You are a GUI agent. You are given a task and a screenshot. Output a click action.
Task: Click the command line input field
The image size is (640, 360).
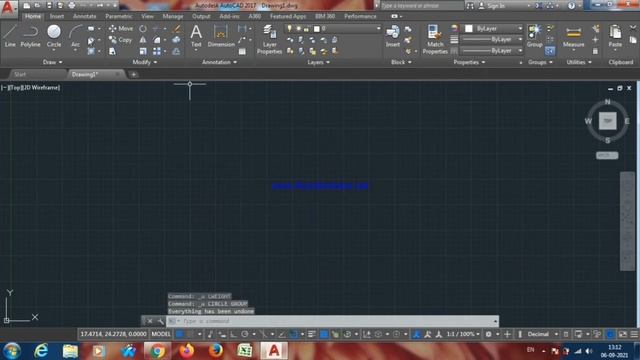coord(333,321)
